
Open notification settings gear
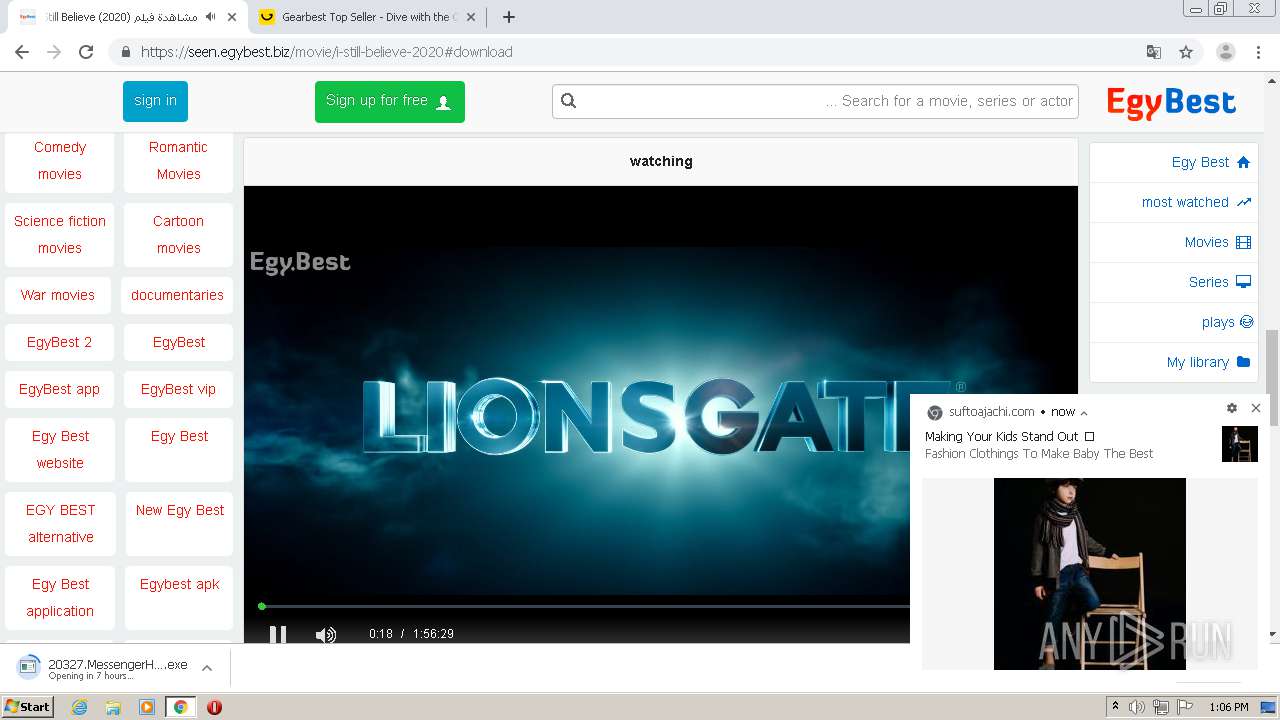[1232, 408]
